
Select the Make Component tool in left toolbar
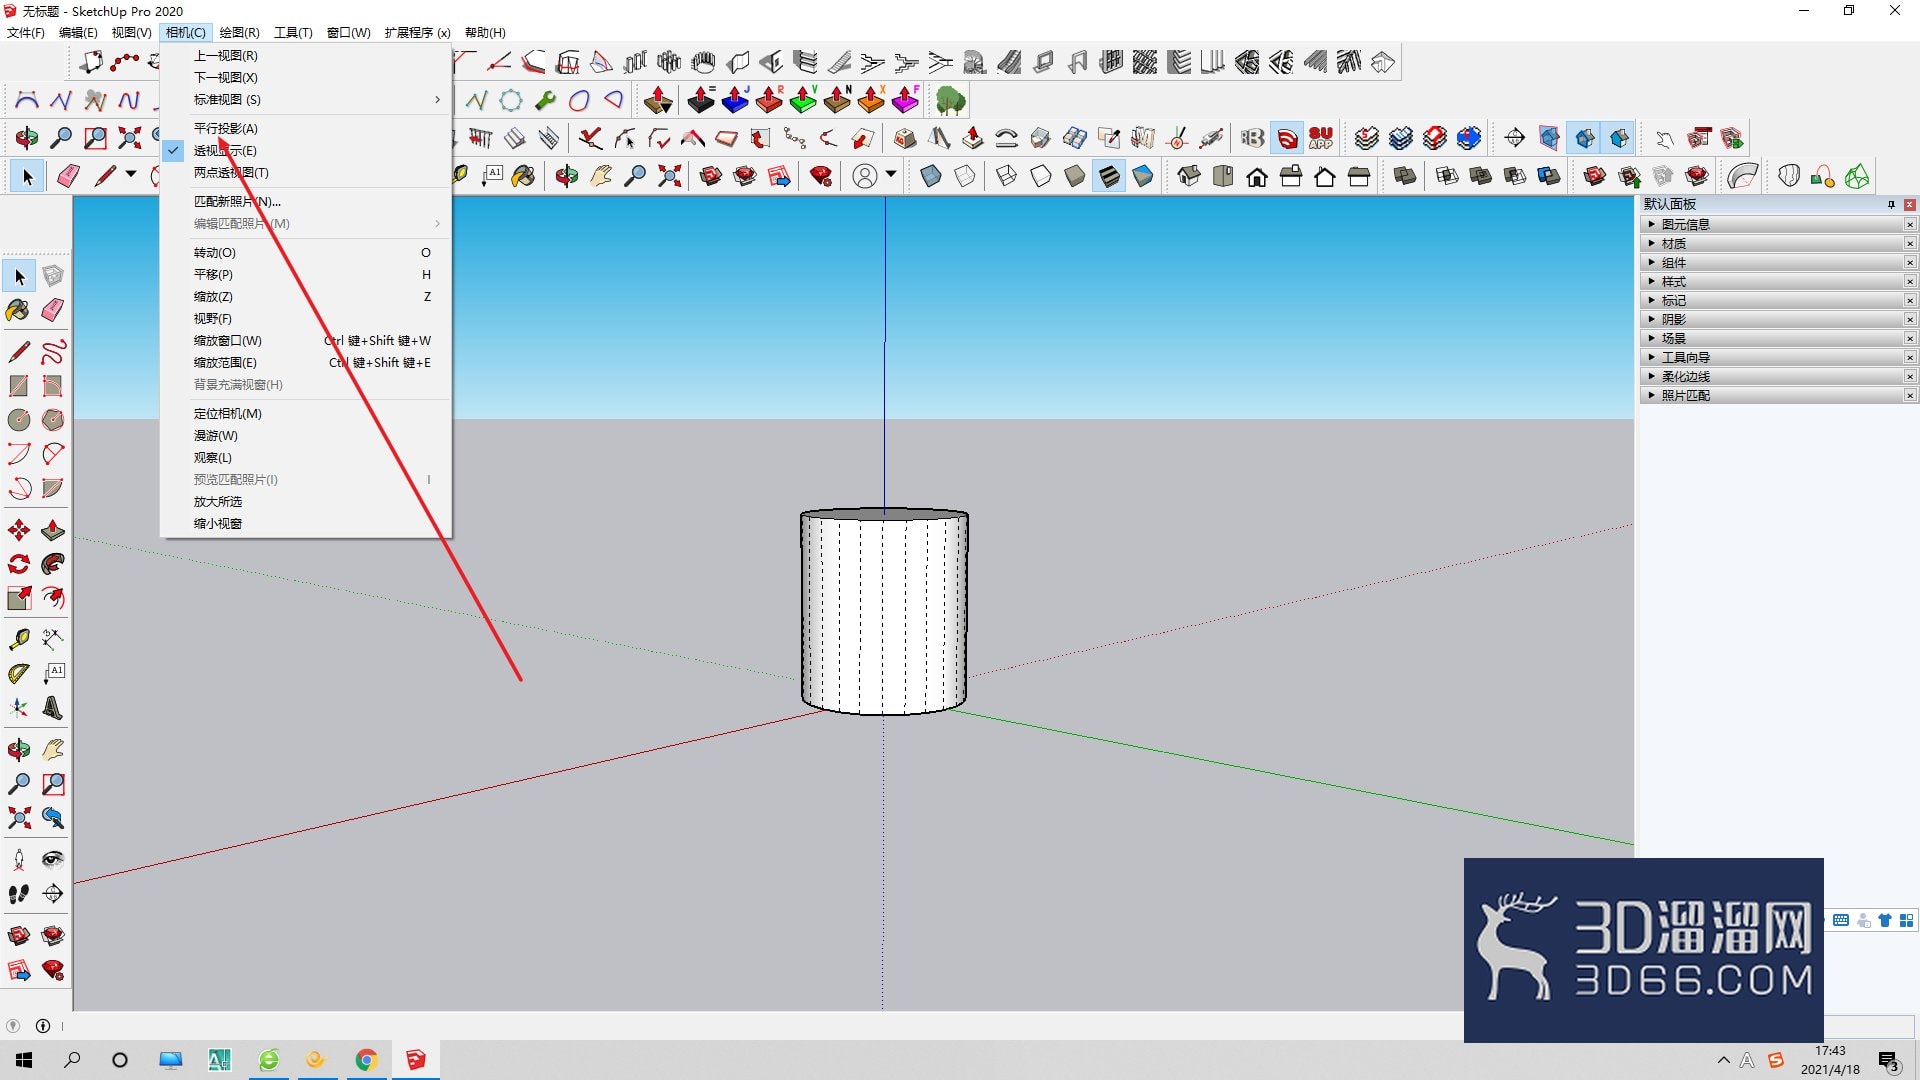click(53, 276)
